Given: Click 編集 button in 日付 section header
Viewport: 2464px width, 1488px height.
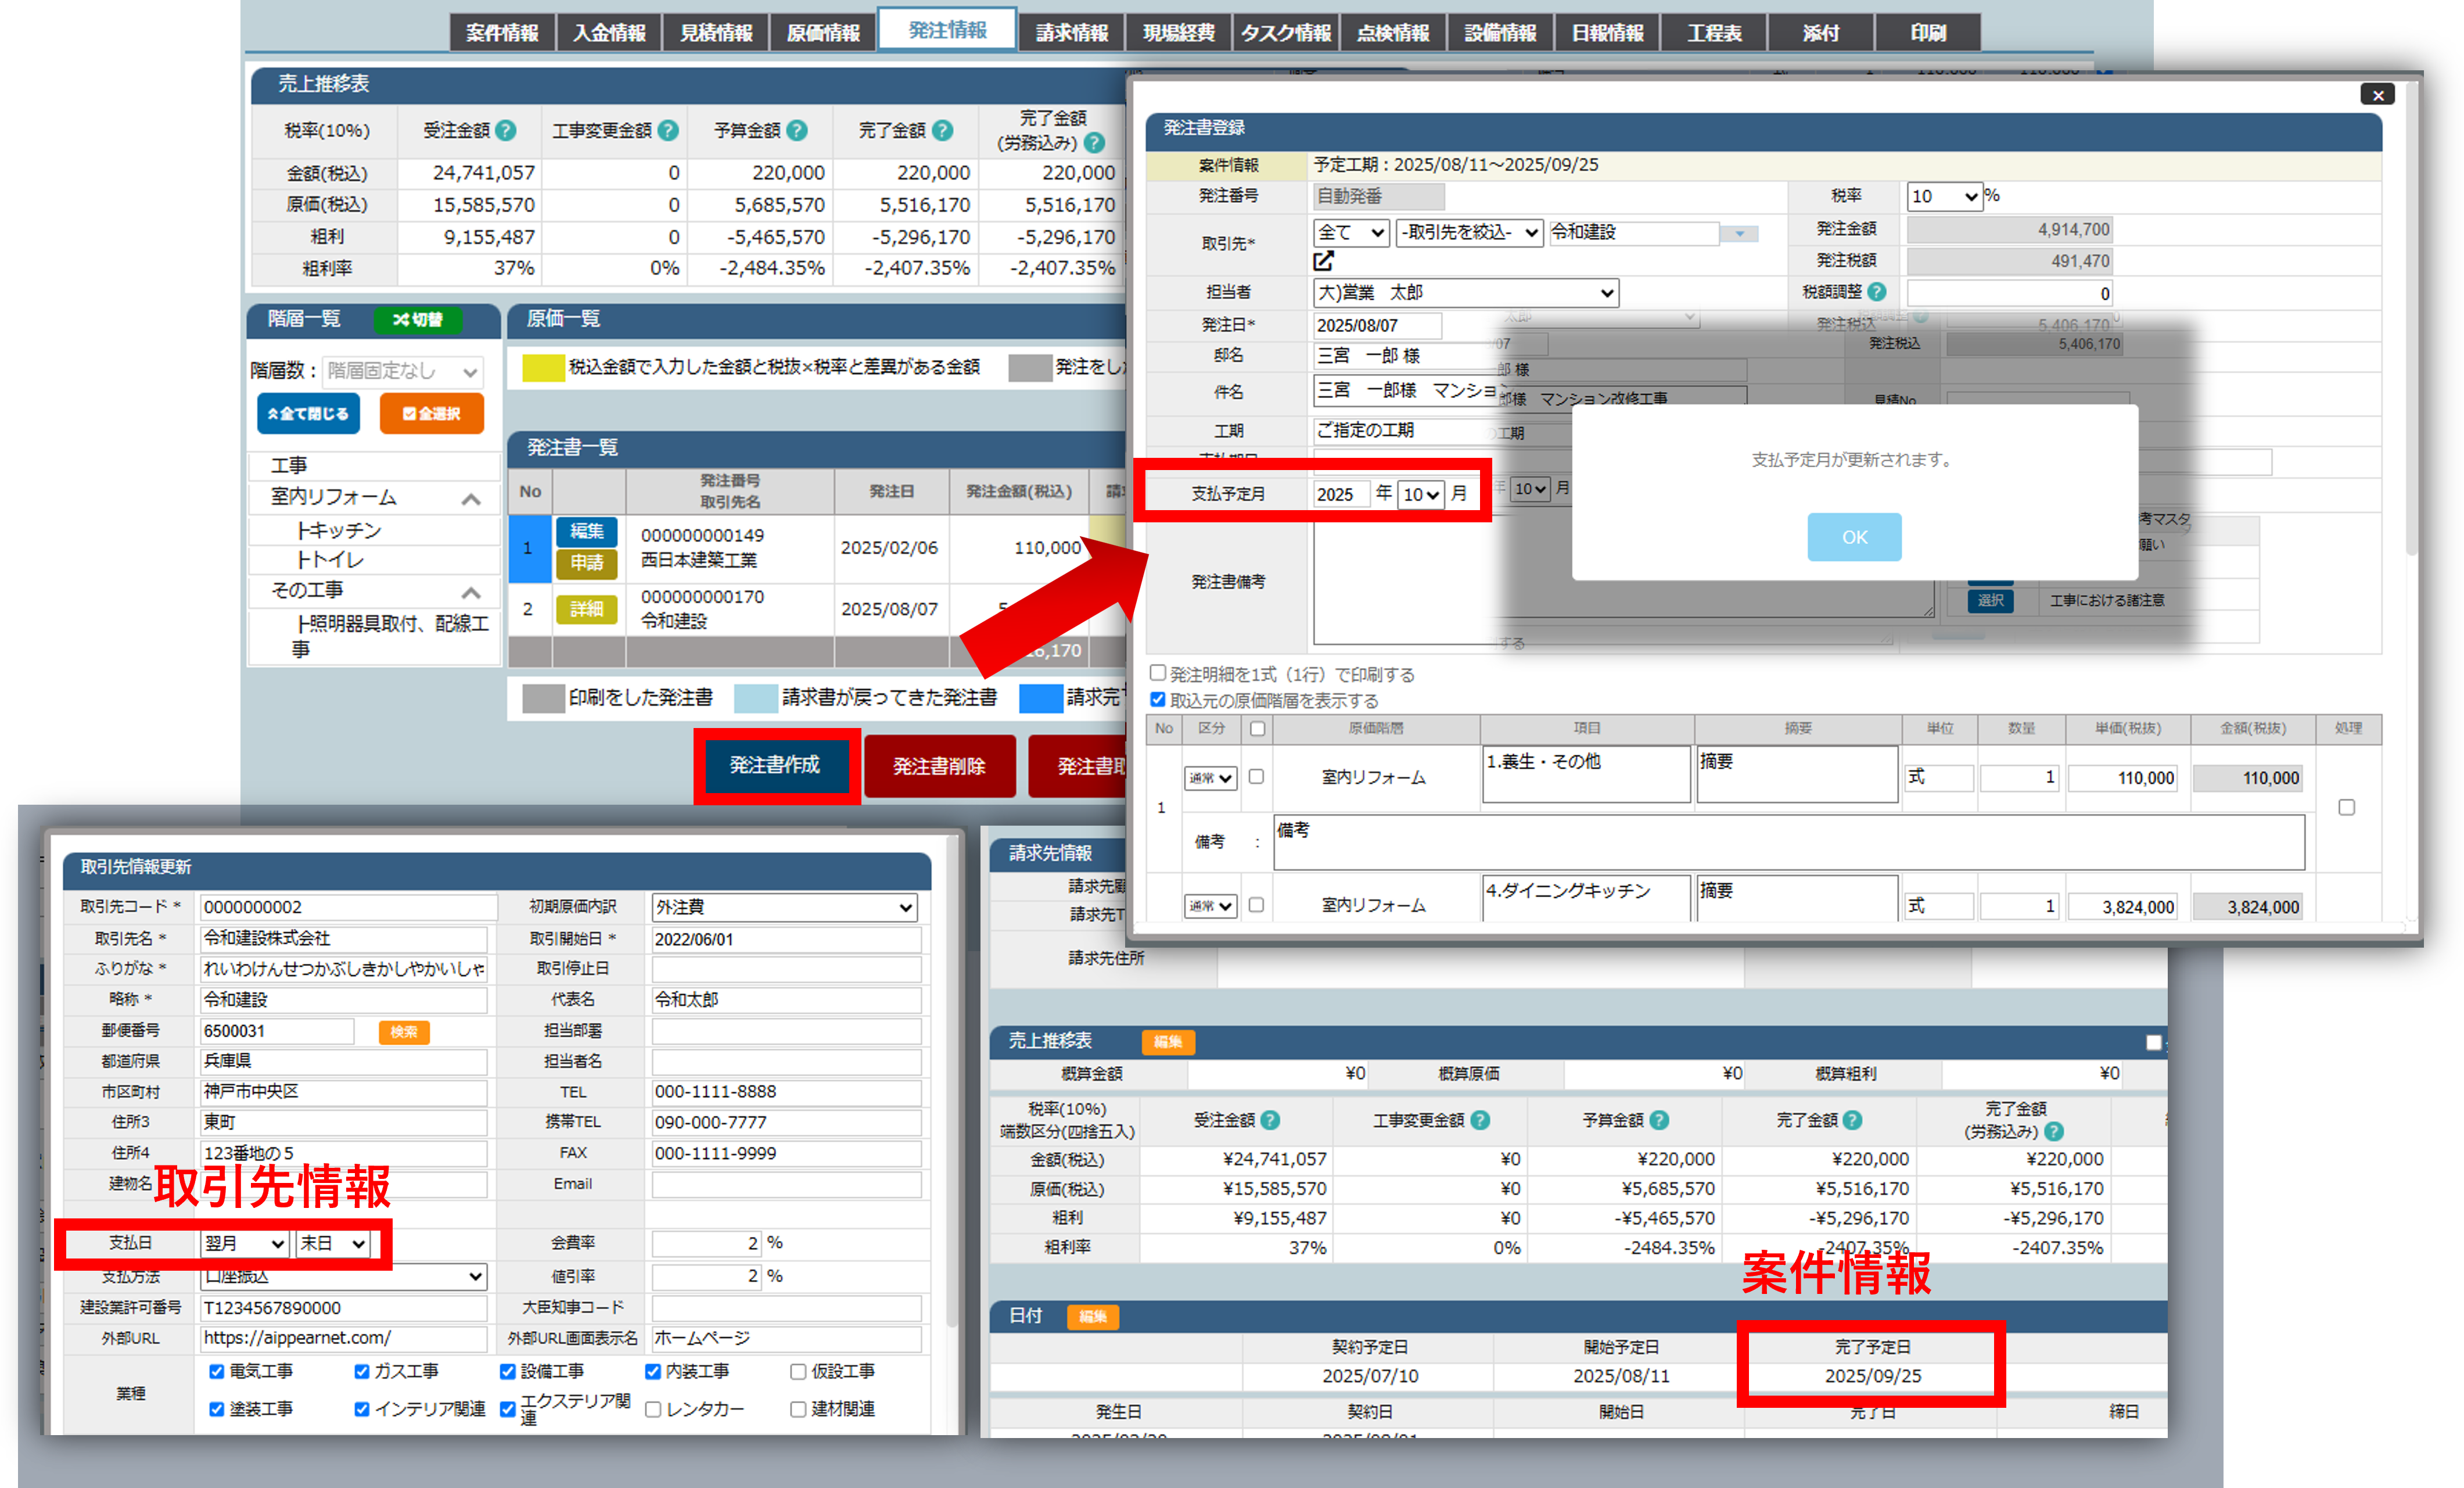Looking at the screenshot, I should [x=1093, y=1316].
